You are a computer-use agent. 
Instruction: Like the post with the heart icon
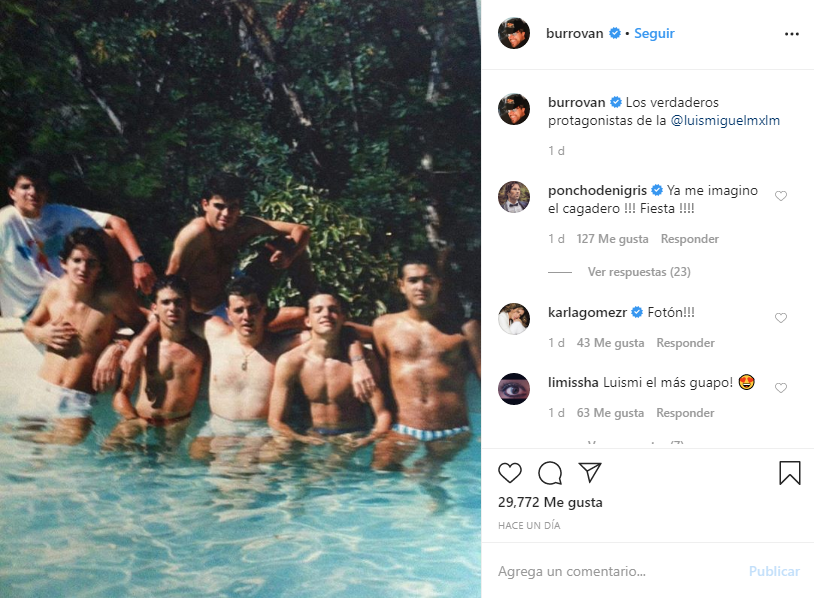[510, 473]
